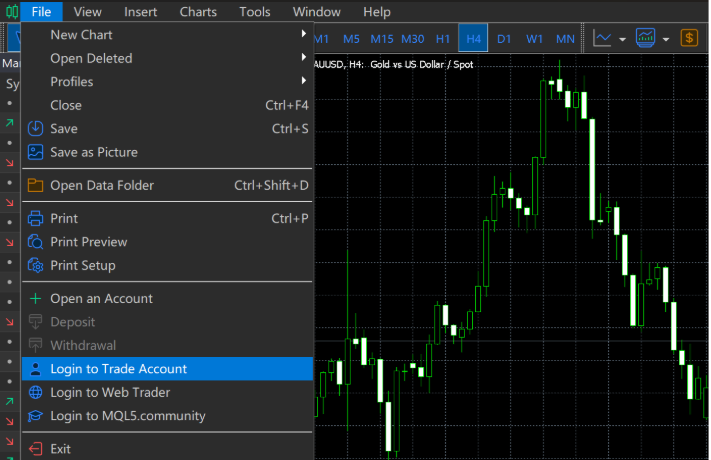Select Withdrawal menu entry
The width and height of the screenshot is (711, 460).
tap(167, 345)
